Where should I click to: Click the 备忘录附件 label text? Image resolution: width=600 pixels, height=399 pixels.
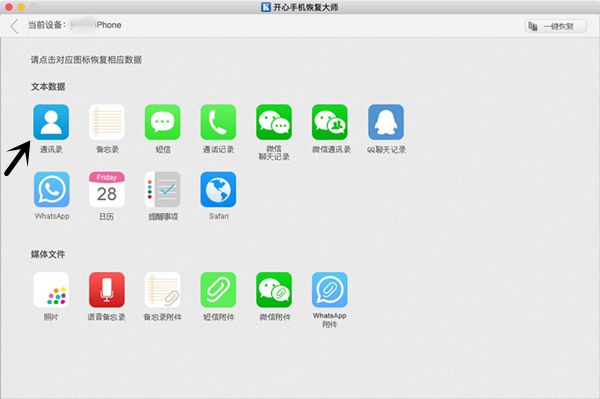coord(163,317)
